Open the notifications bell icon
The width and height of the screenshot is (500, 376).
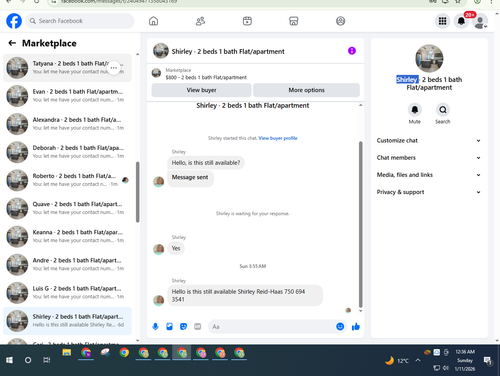point(461,21)
